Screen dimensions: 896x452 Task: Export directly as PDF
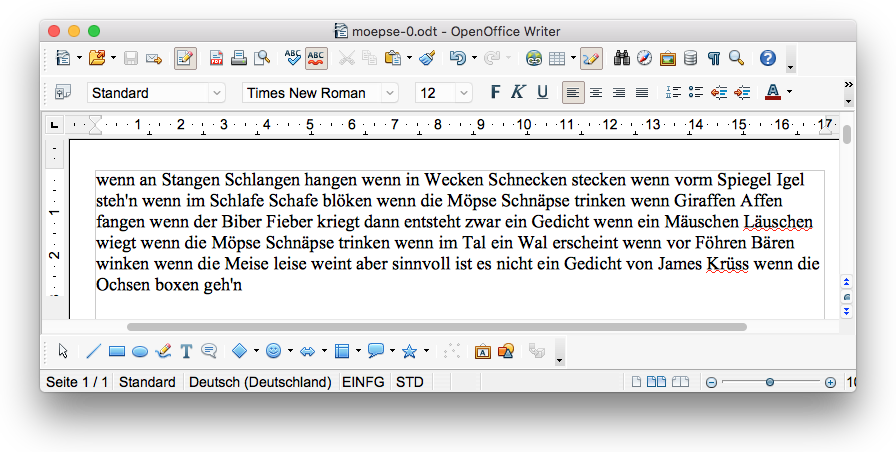click(216, 58)
